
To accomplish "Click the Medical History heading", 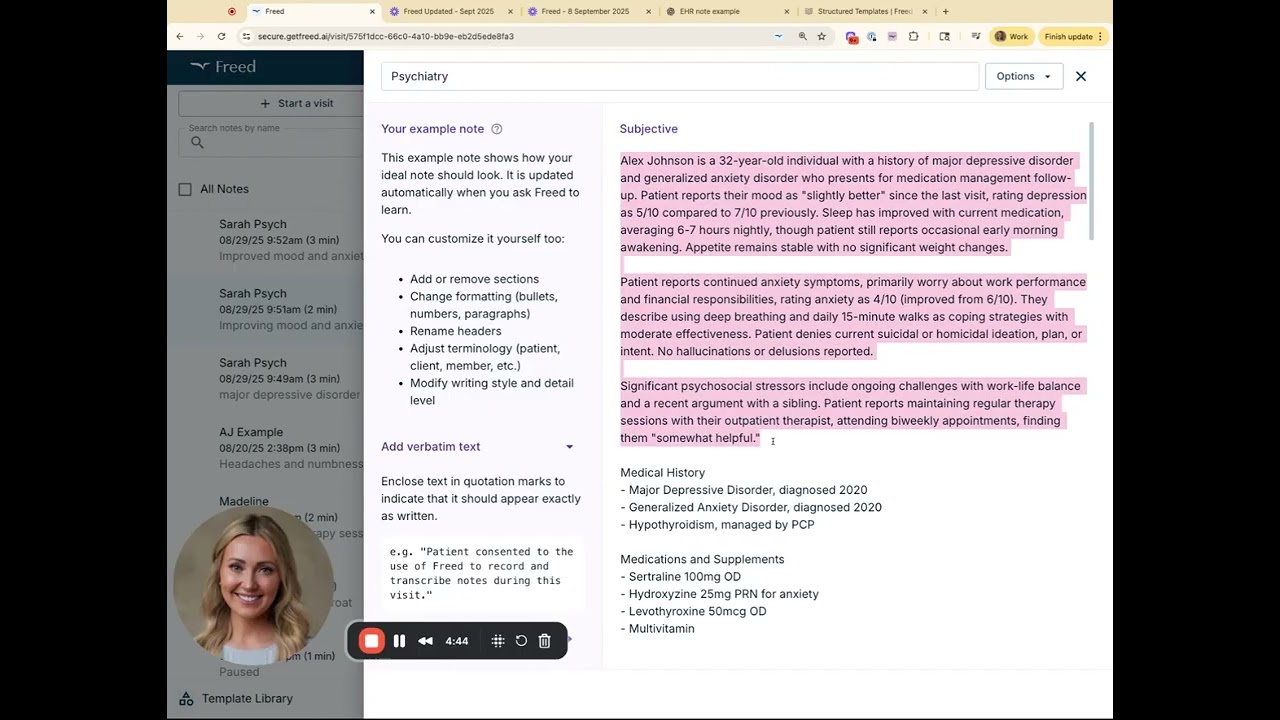I will [662, 473].
